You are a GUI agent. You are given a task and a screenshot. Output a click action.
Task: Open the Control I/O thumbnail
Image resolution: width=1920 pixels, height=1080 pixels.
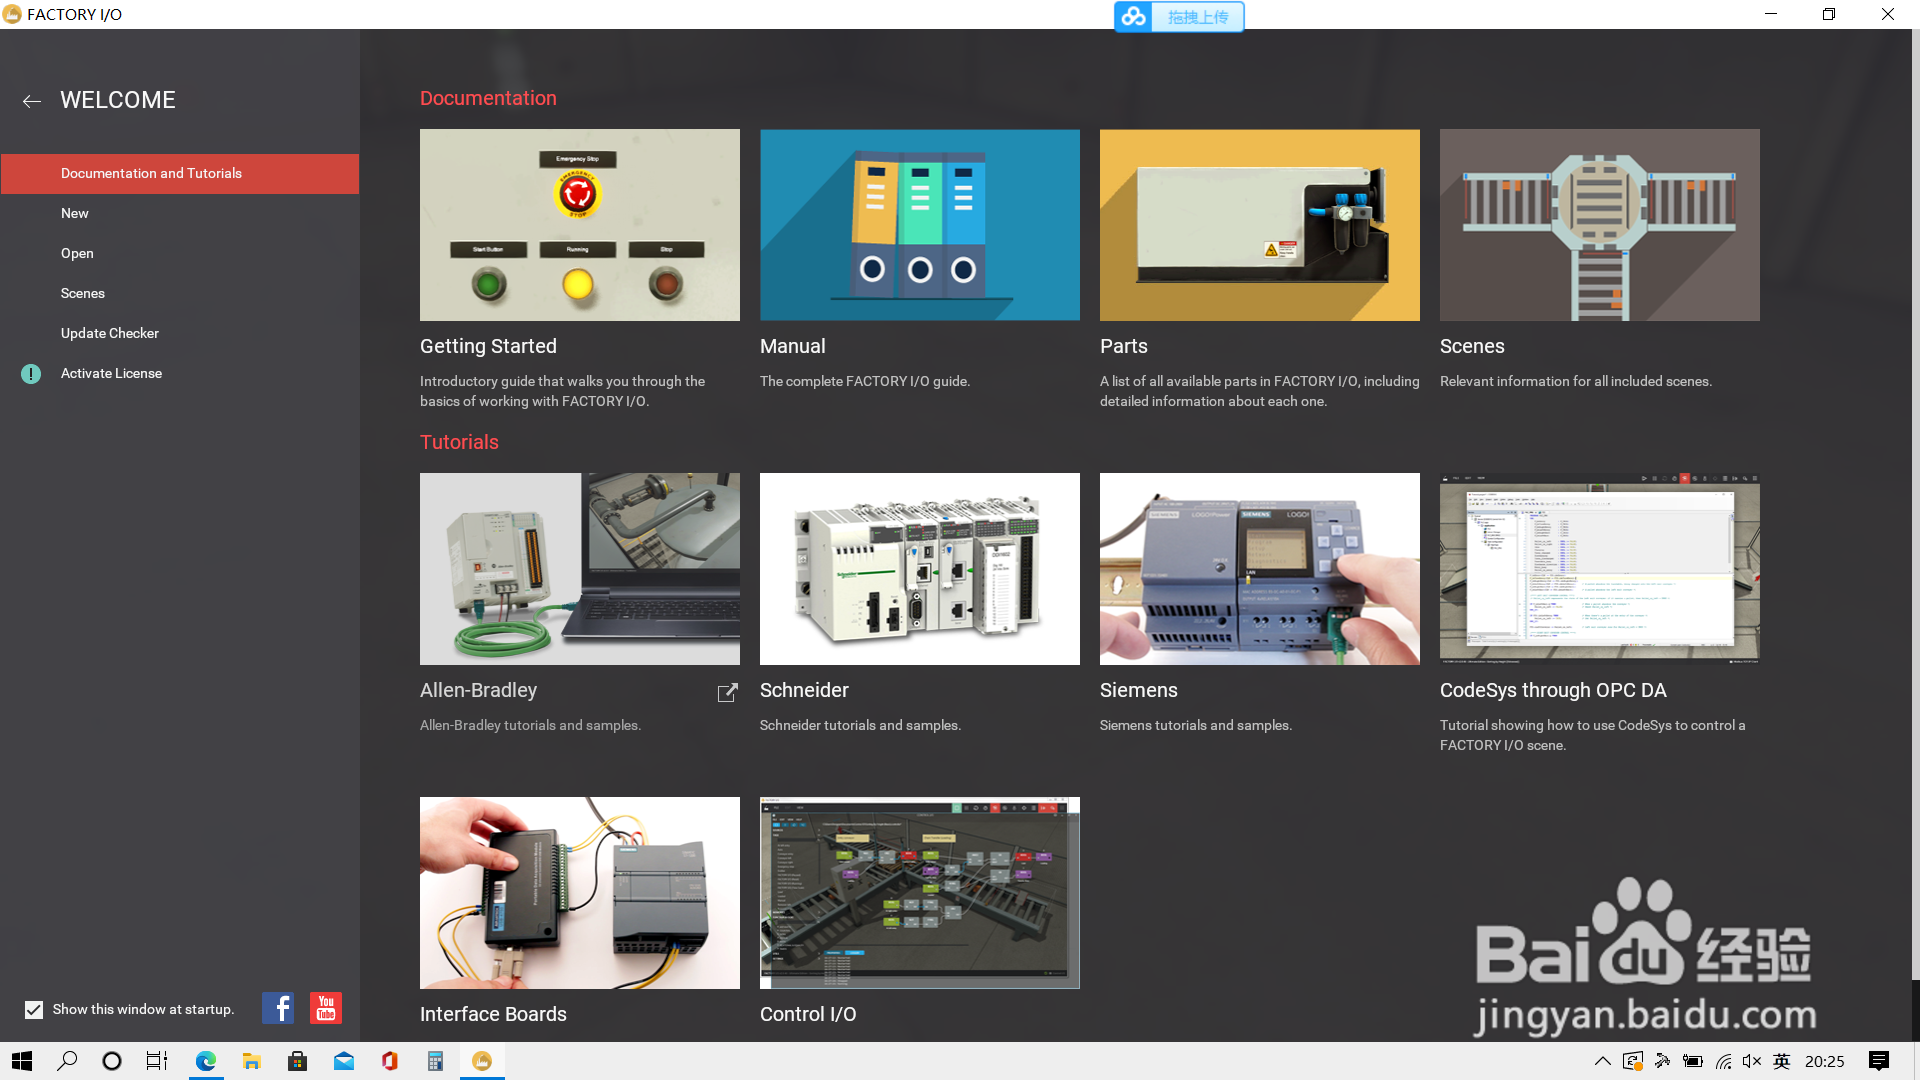920,893
